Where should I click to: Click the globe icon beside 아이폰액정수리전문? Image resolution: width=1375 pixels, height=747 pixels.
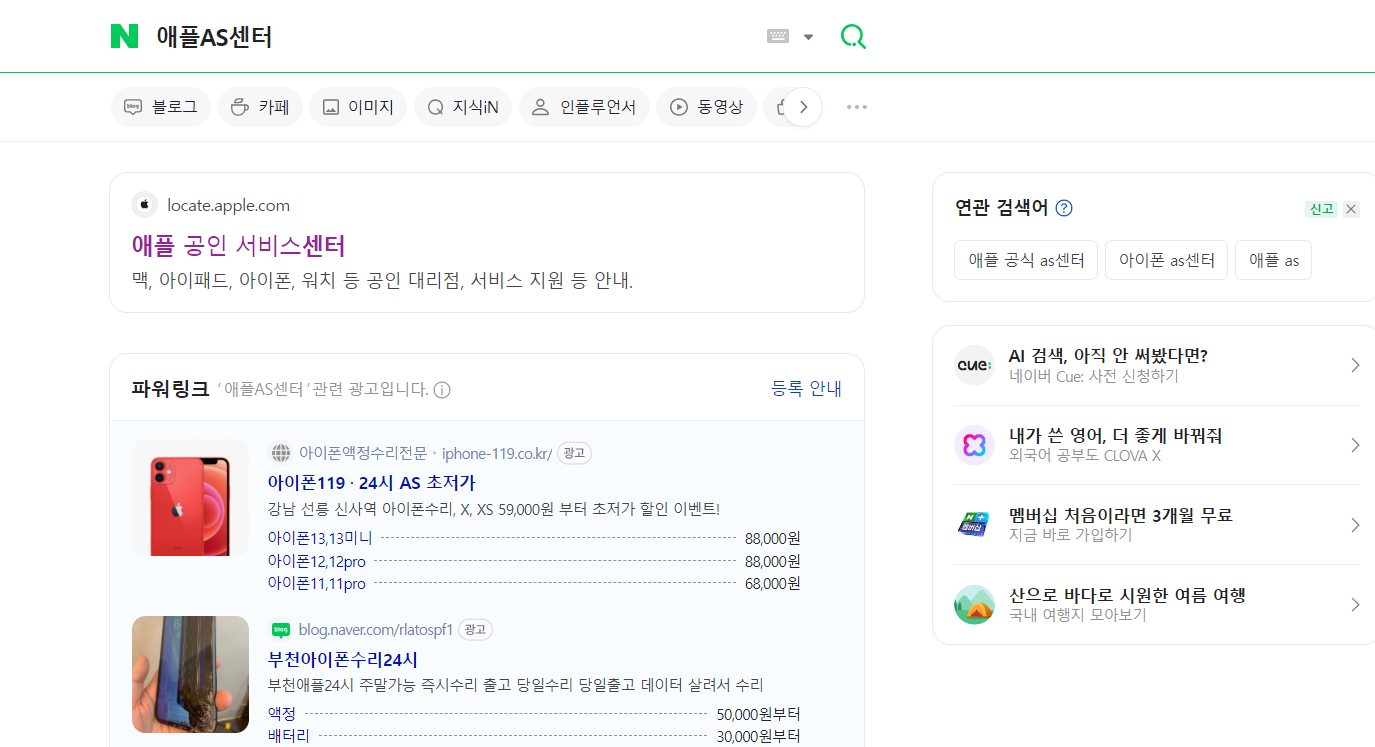[280, 453]
